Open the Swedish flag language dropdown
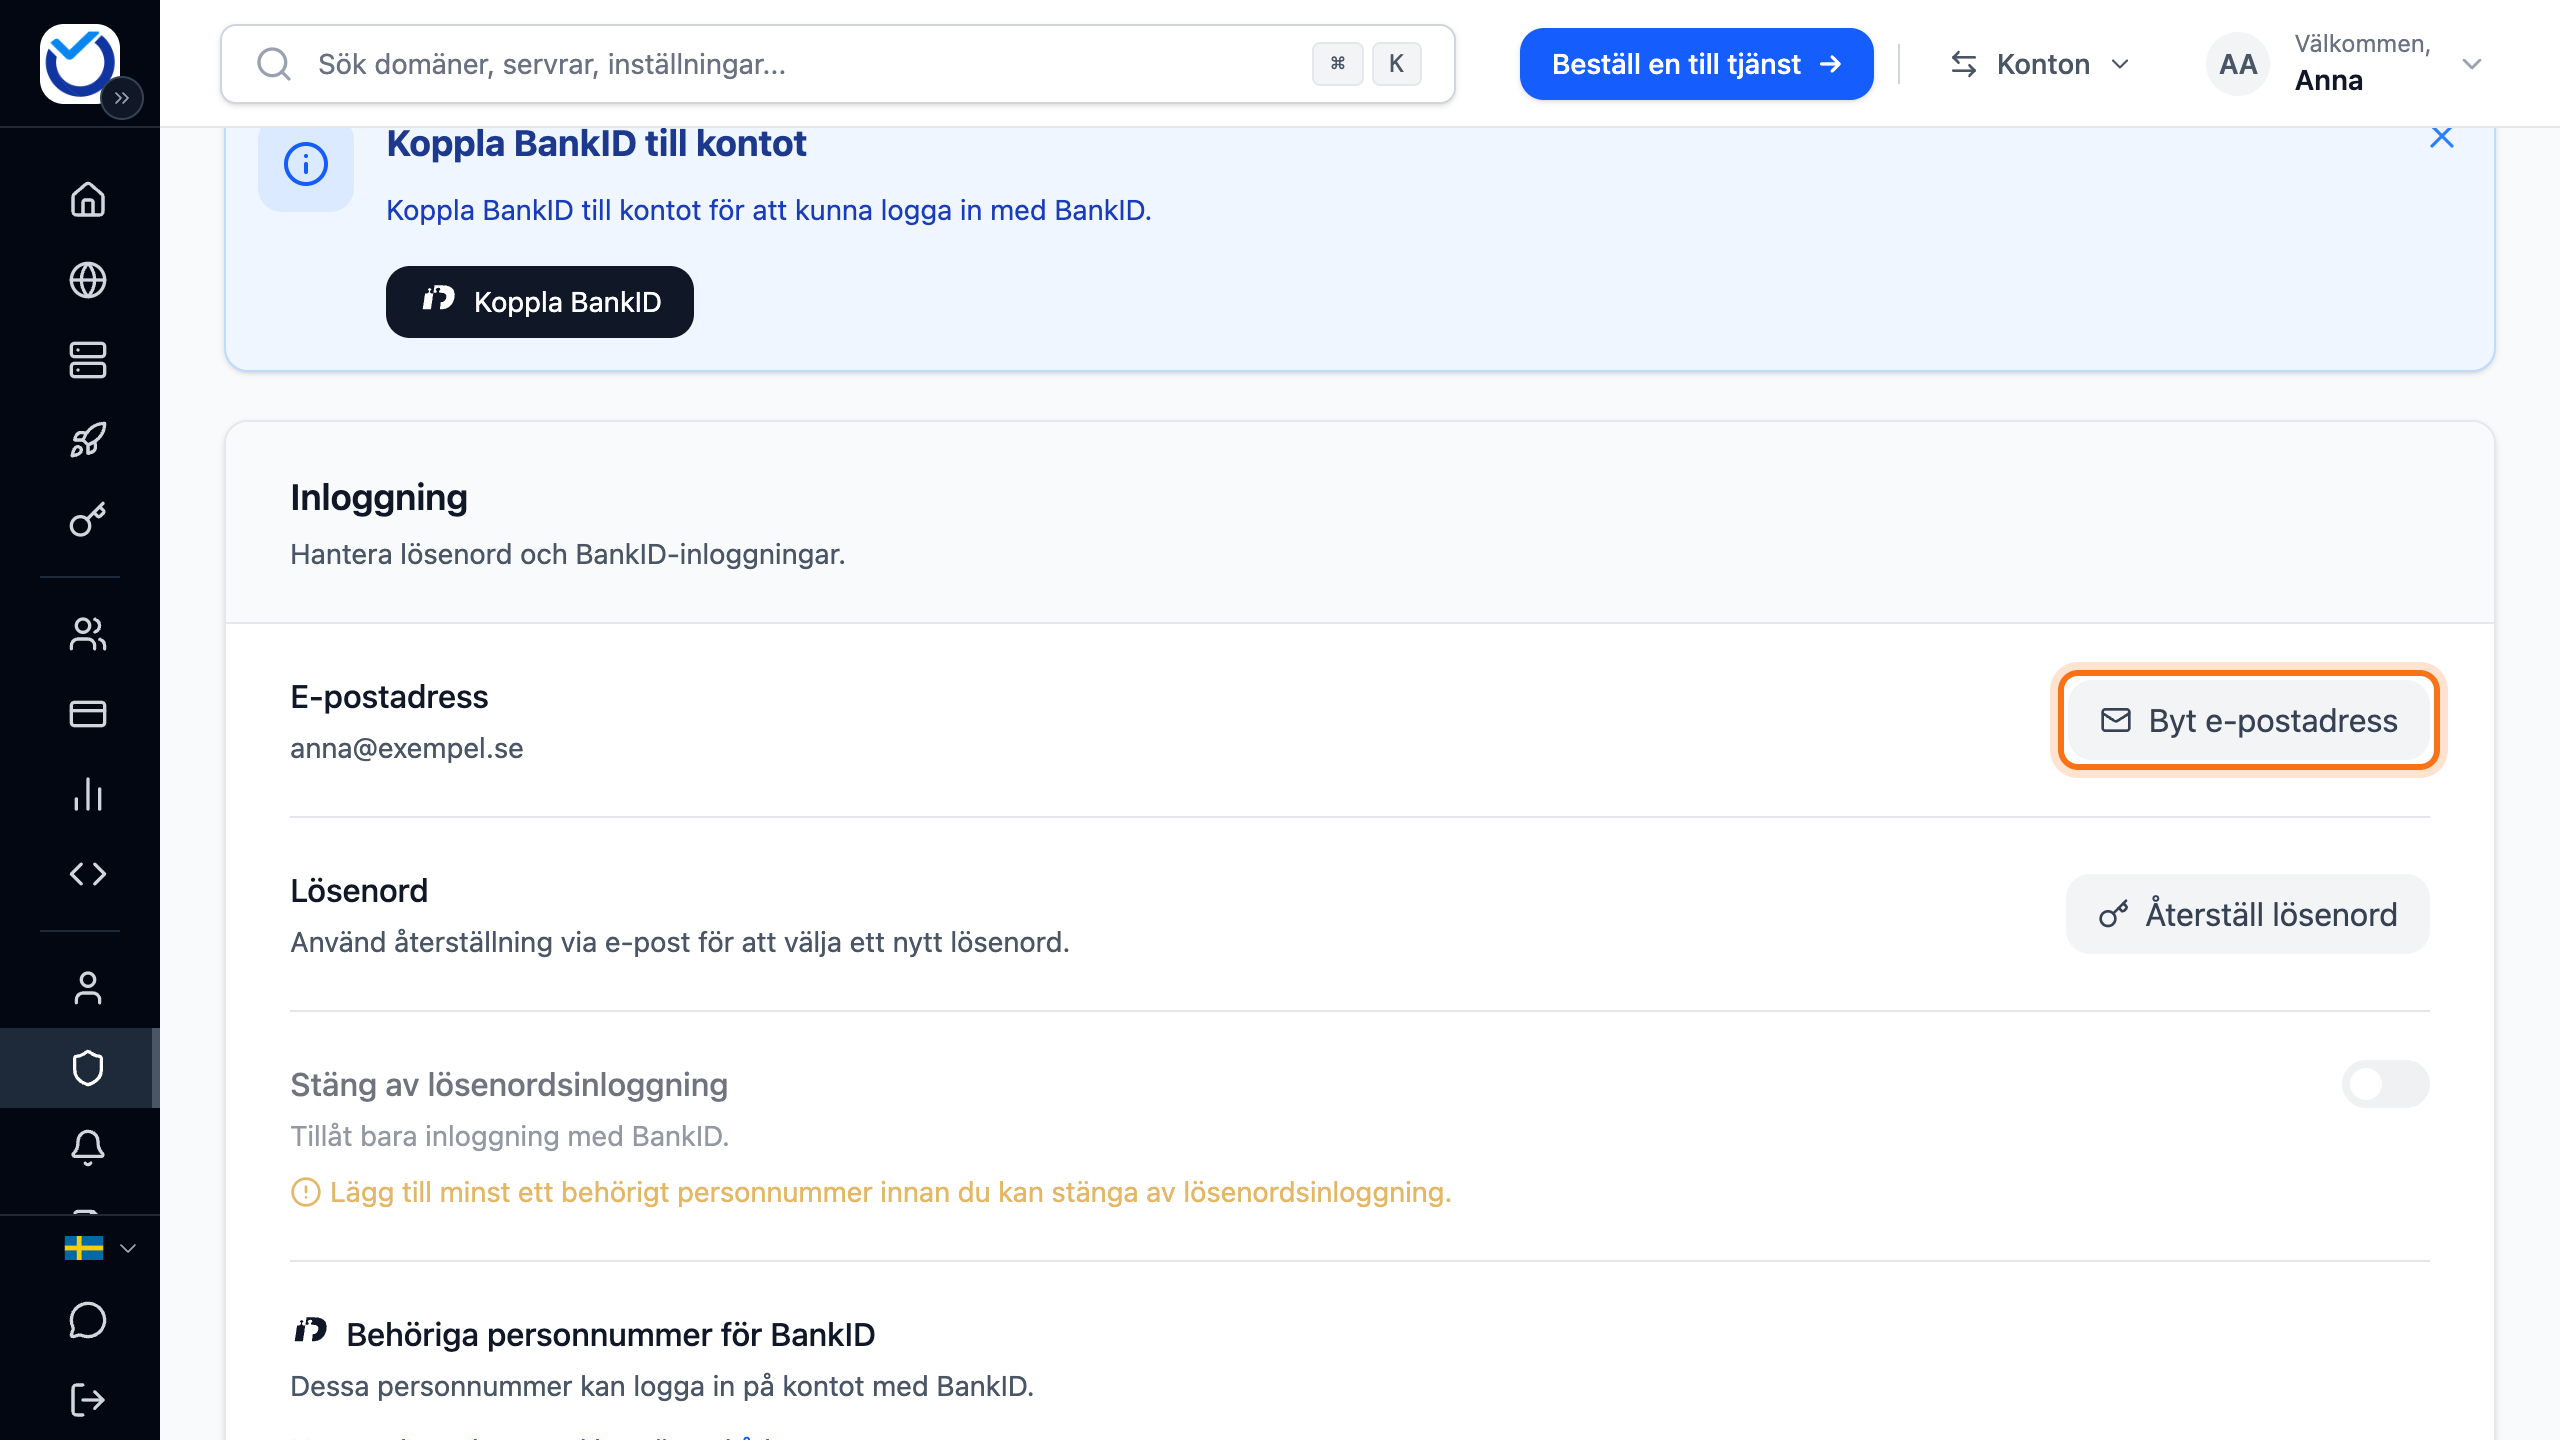 coord(99,1248)
